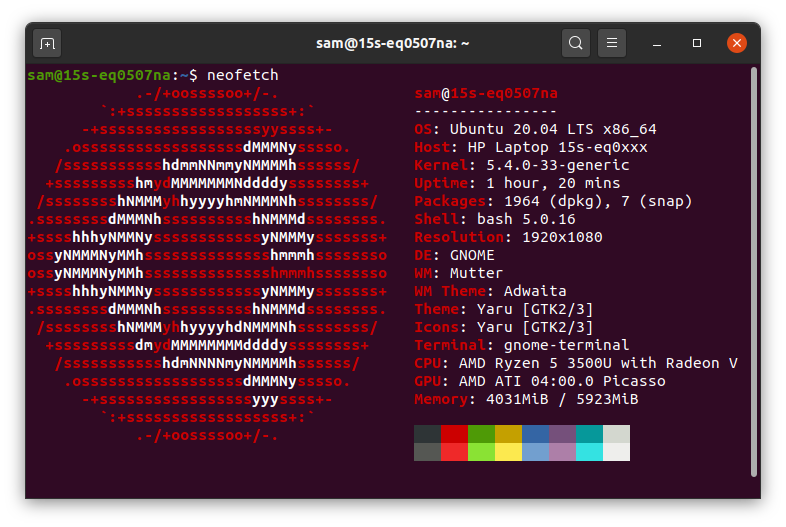Open the terminal search tool

[575, 43]
